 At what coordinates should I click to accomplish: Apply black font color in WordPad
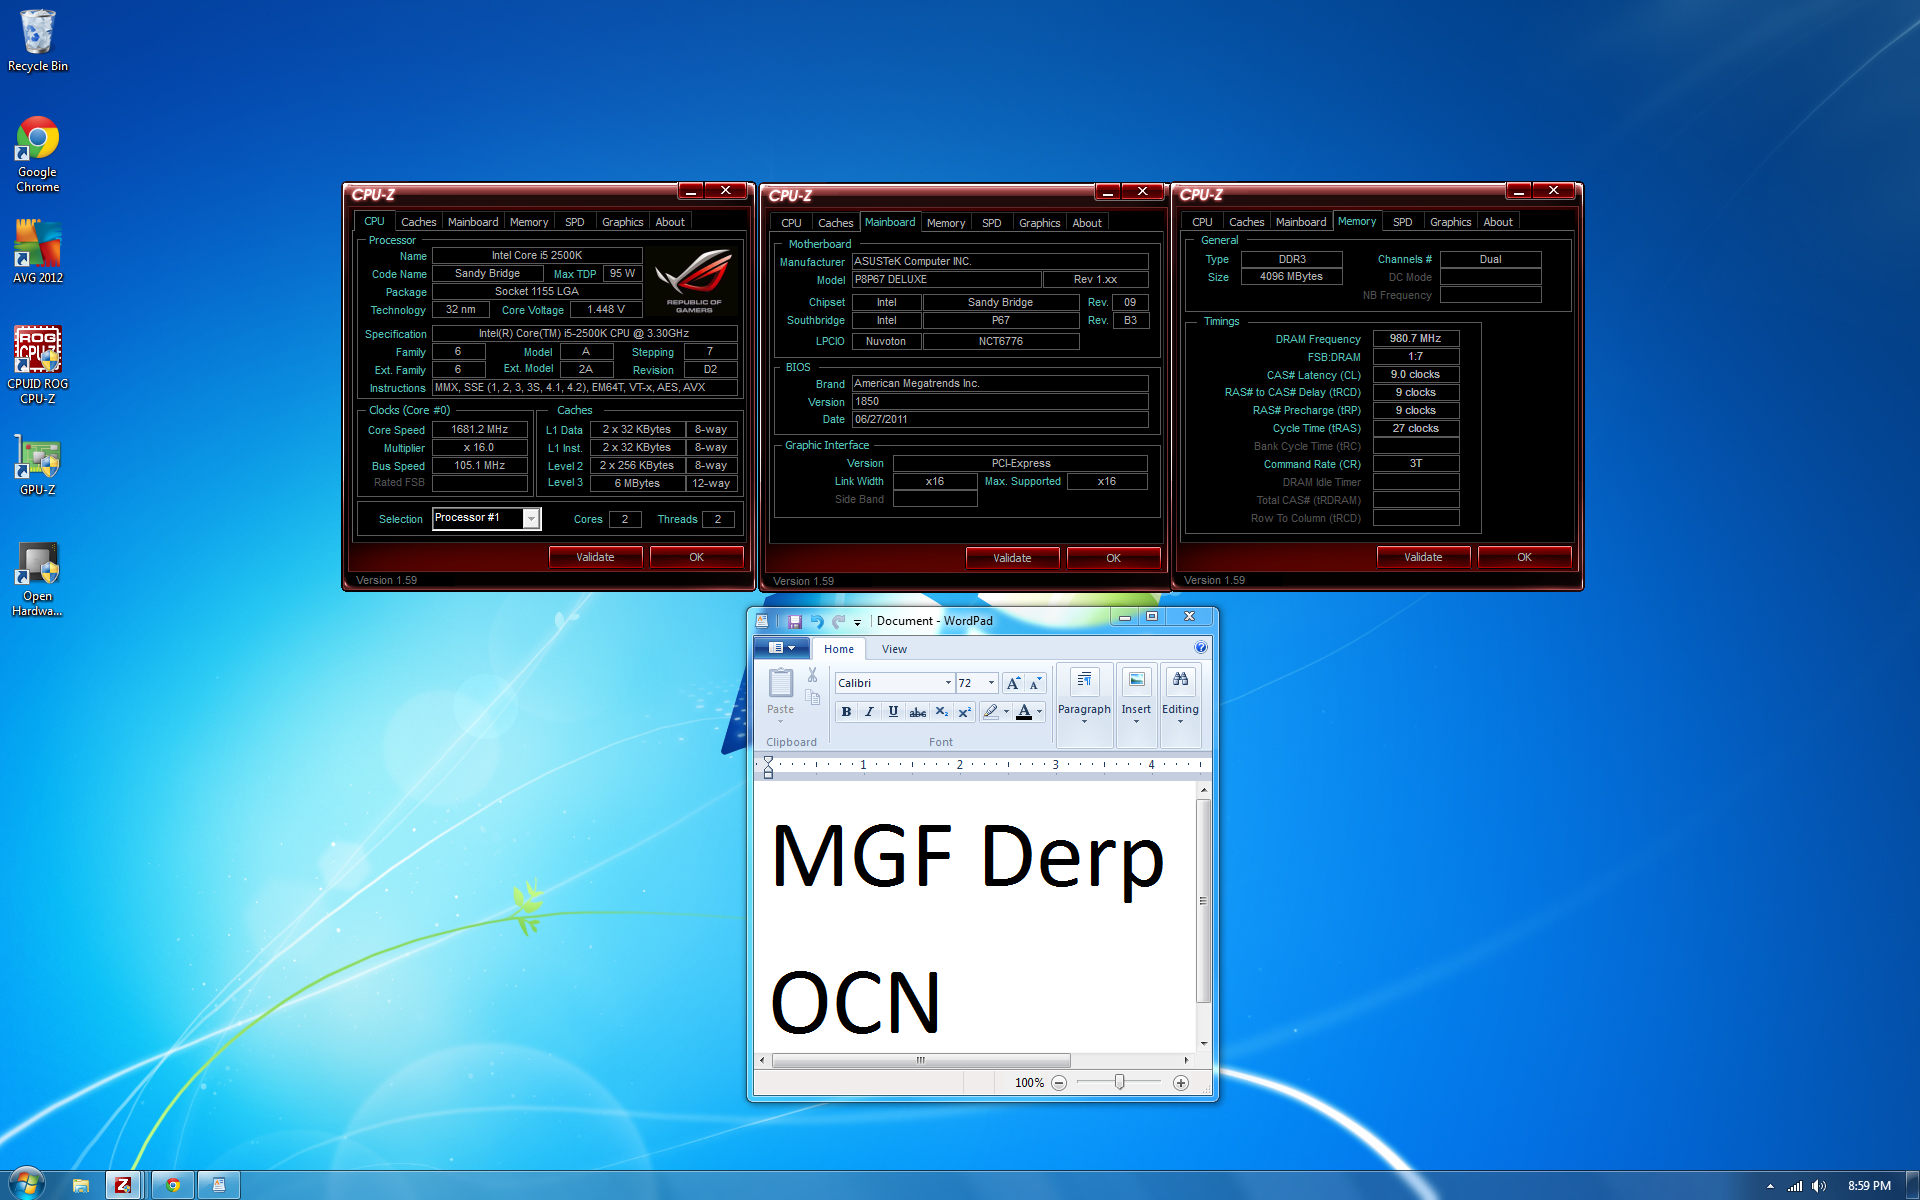(x=1024, y=712)
